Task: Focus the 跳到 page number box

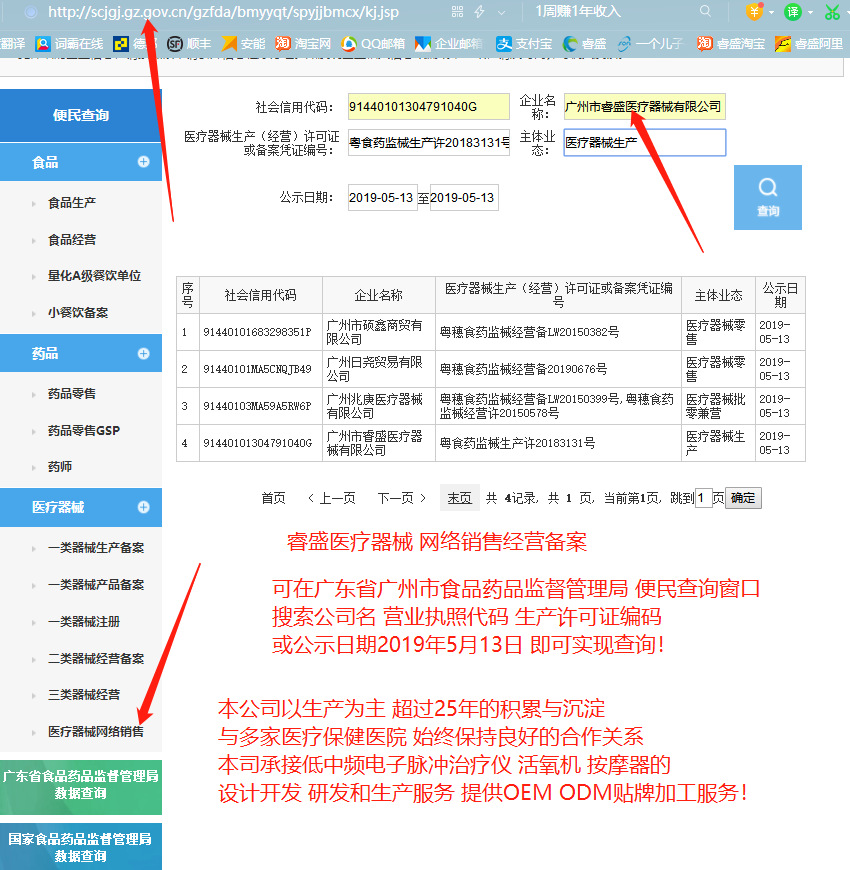Action: (x=704, y=498)
